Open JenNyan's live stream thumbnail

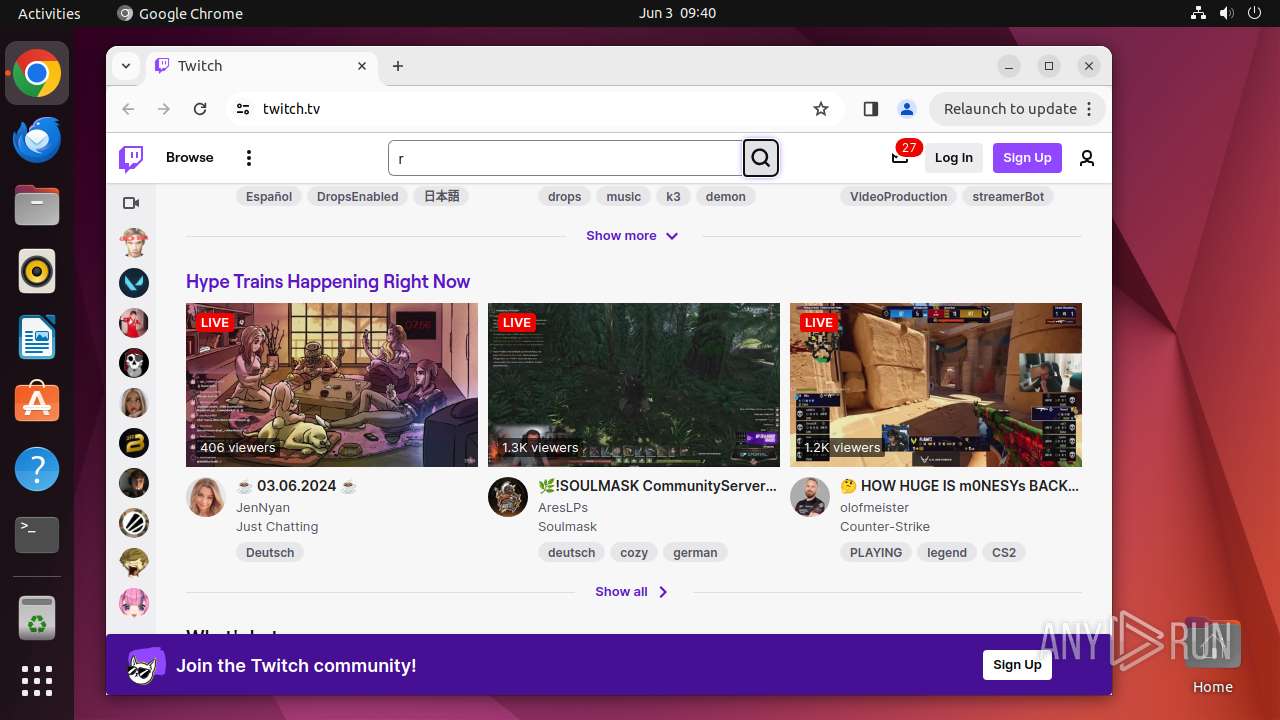point(332,385)
